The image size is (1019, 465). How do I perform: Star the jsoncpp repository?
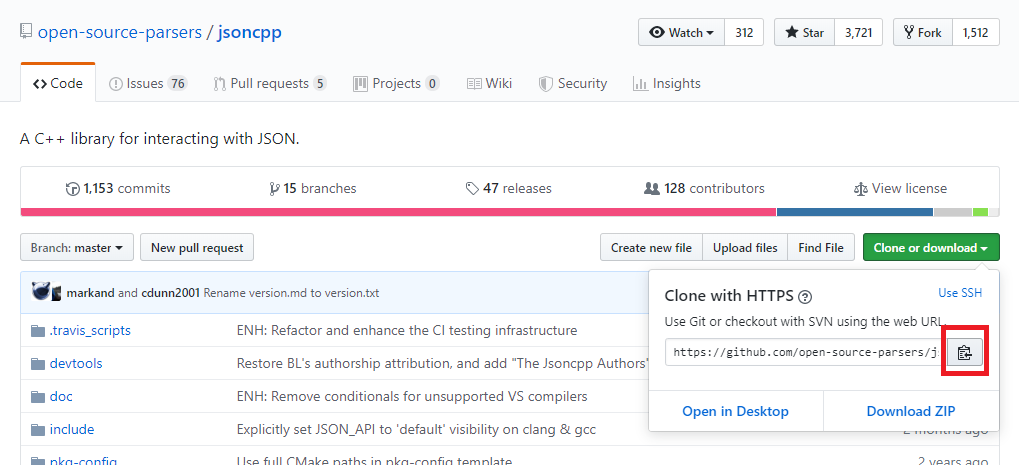pos(805,32)
